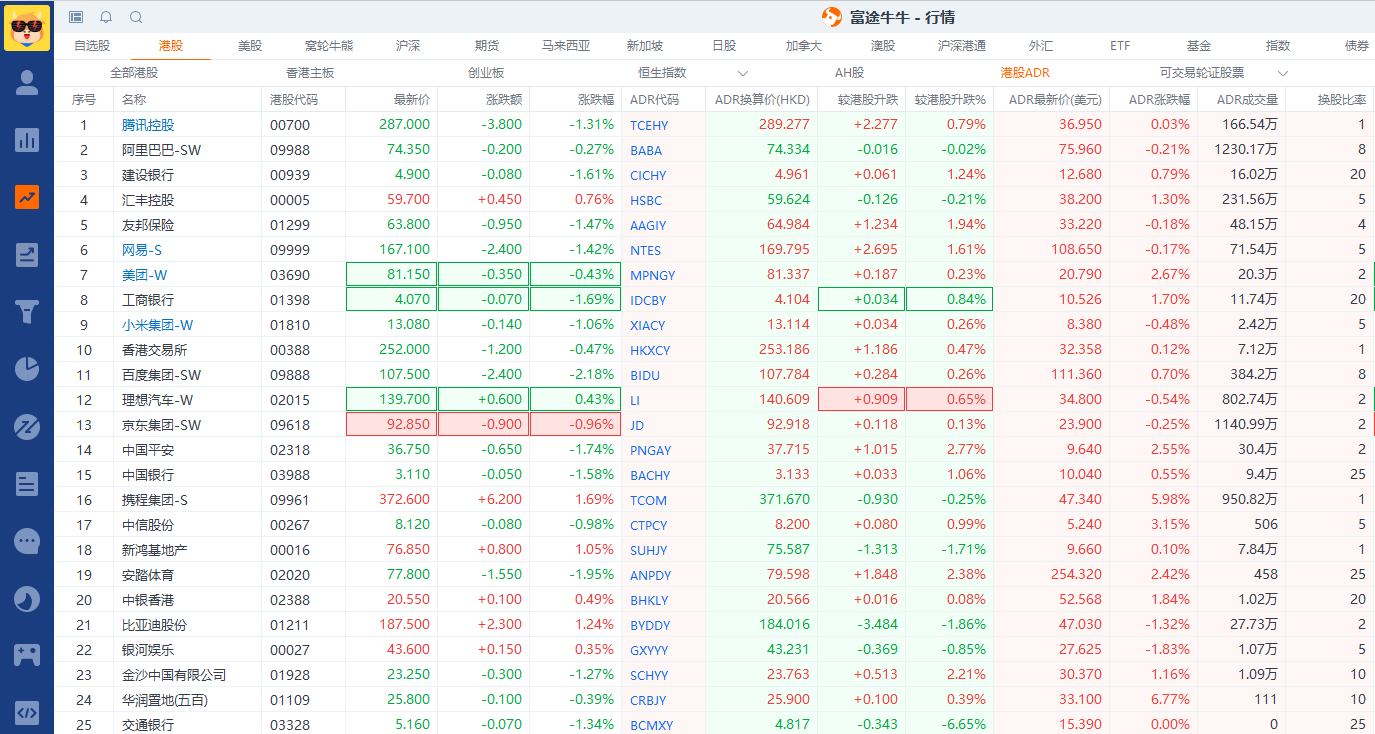Click stock code 02015
Viewport: 1375px width, 734px height.
290,400
